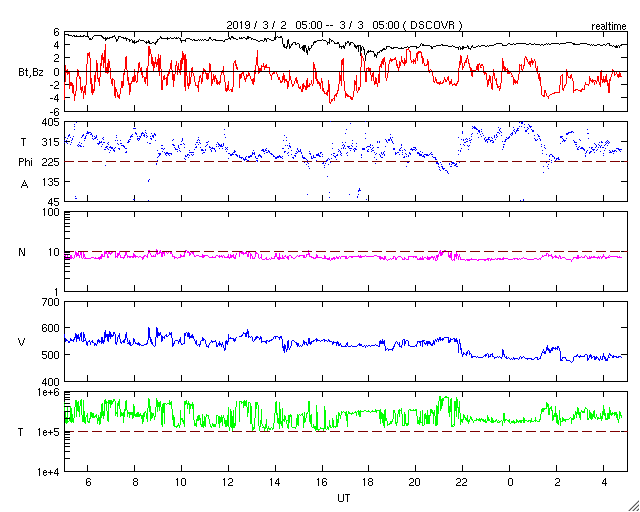Click the '1e+5' temperature tick label

click(48, 432)
